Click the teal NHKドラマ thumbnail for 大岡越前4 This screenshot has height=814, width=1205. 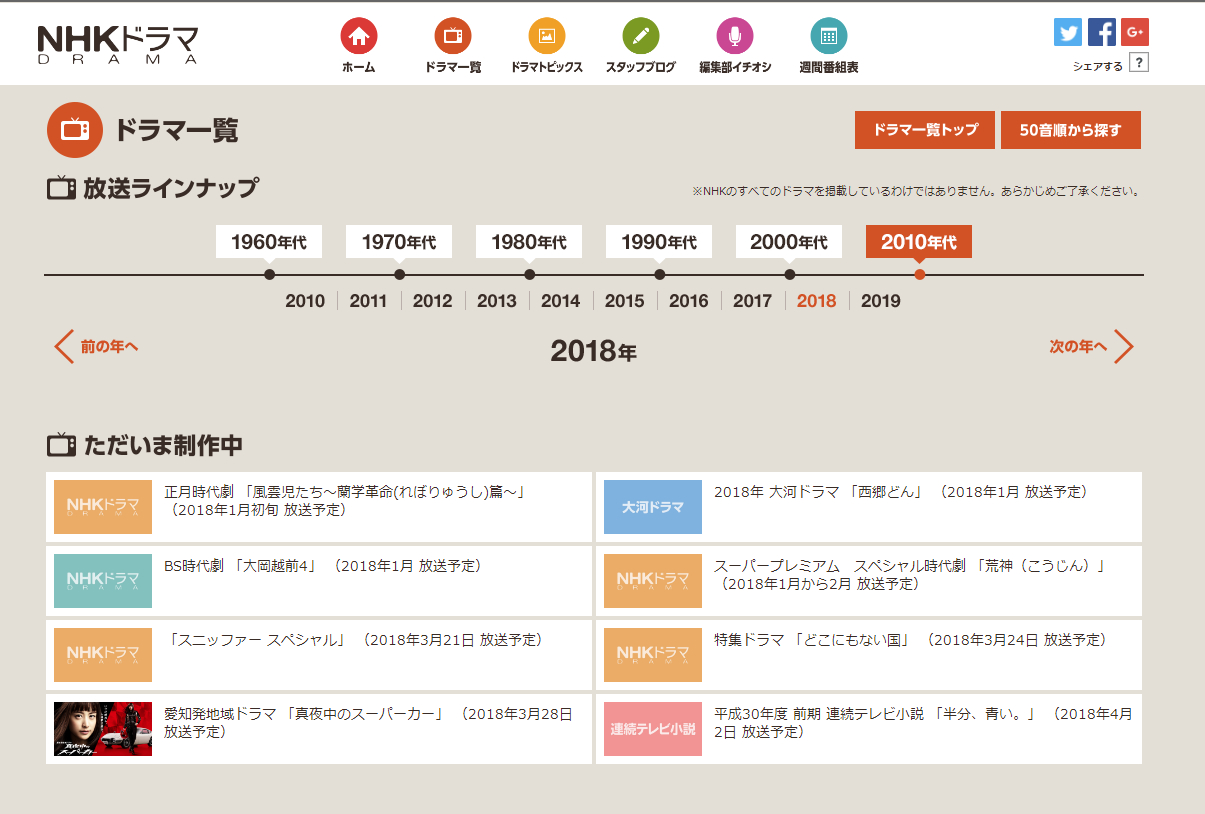[103, 581]
